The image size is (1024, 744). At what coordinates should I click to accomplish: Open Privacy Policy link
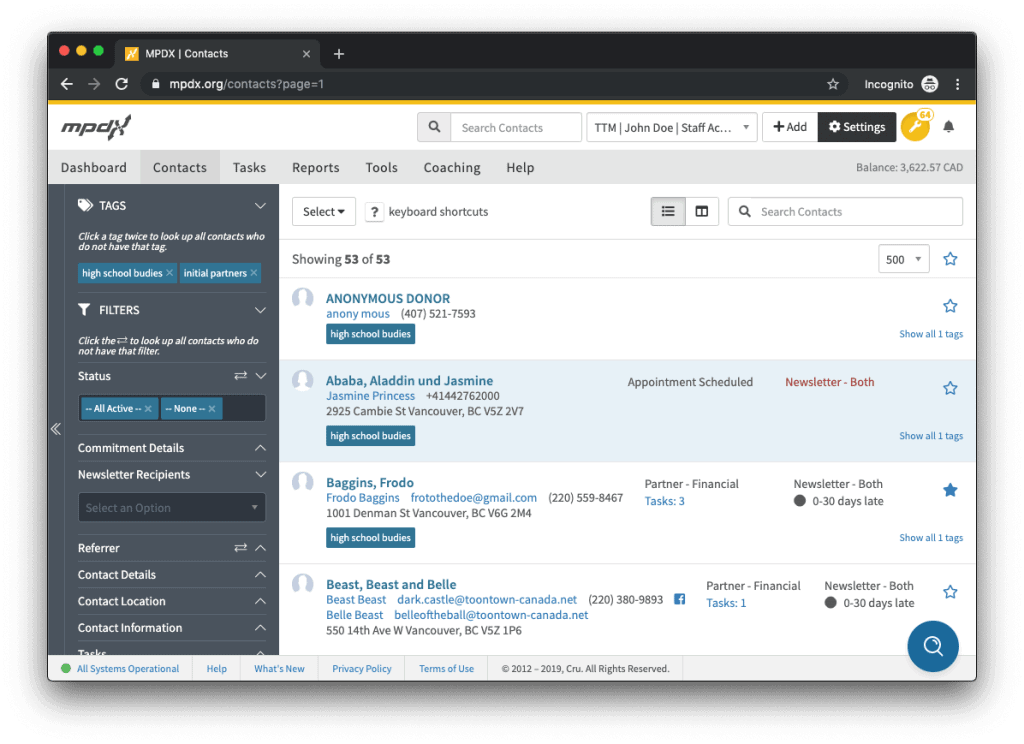(362, 668)
